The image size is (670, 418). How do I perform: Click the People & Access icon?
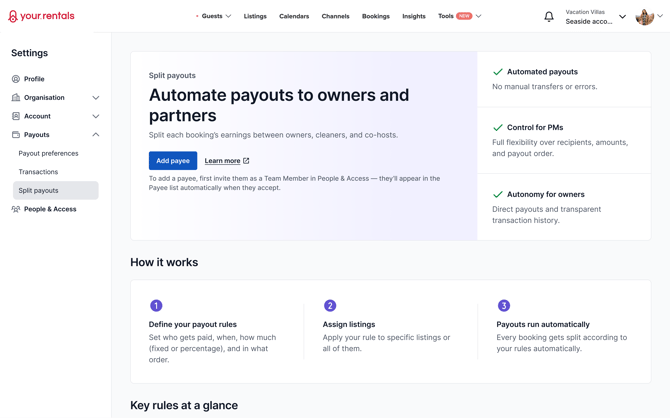point(16,209)
